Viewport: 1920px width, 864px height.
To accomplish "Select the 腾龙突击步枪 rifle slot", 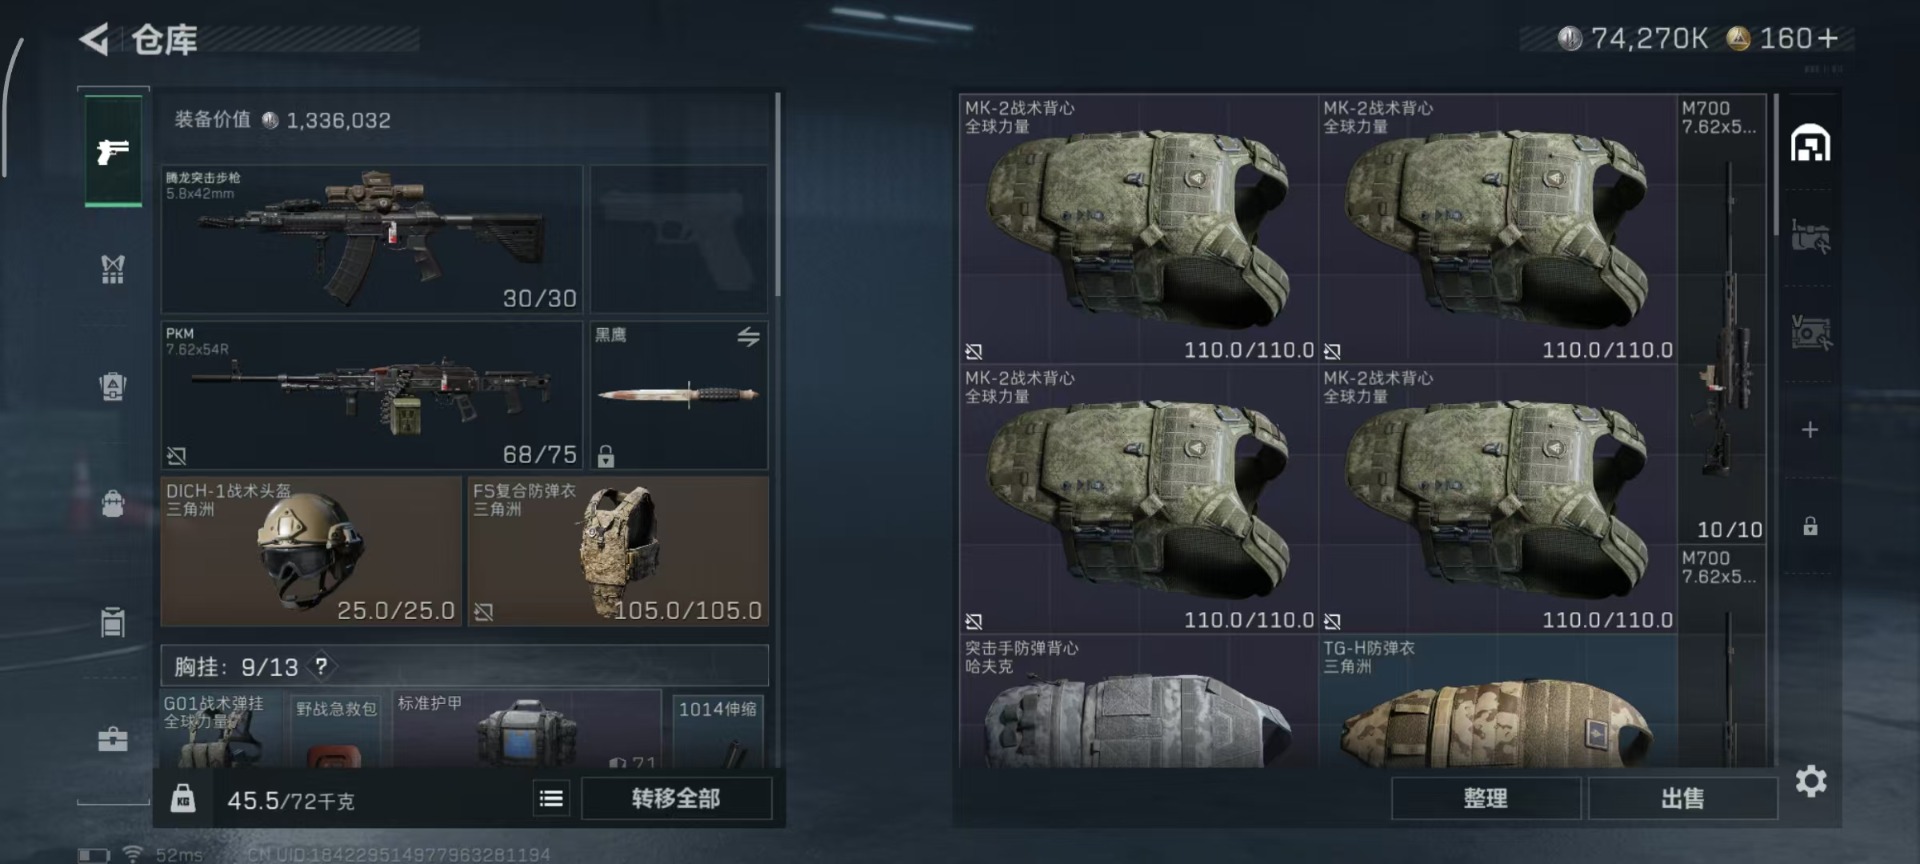I will (372, 240).
